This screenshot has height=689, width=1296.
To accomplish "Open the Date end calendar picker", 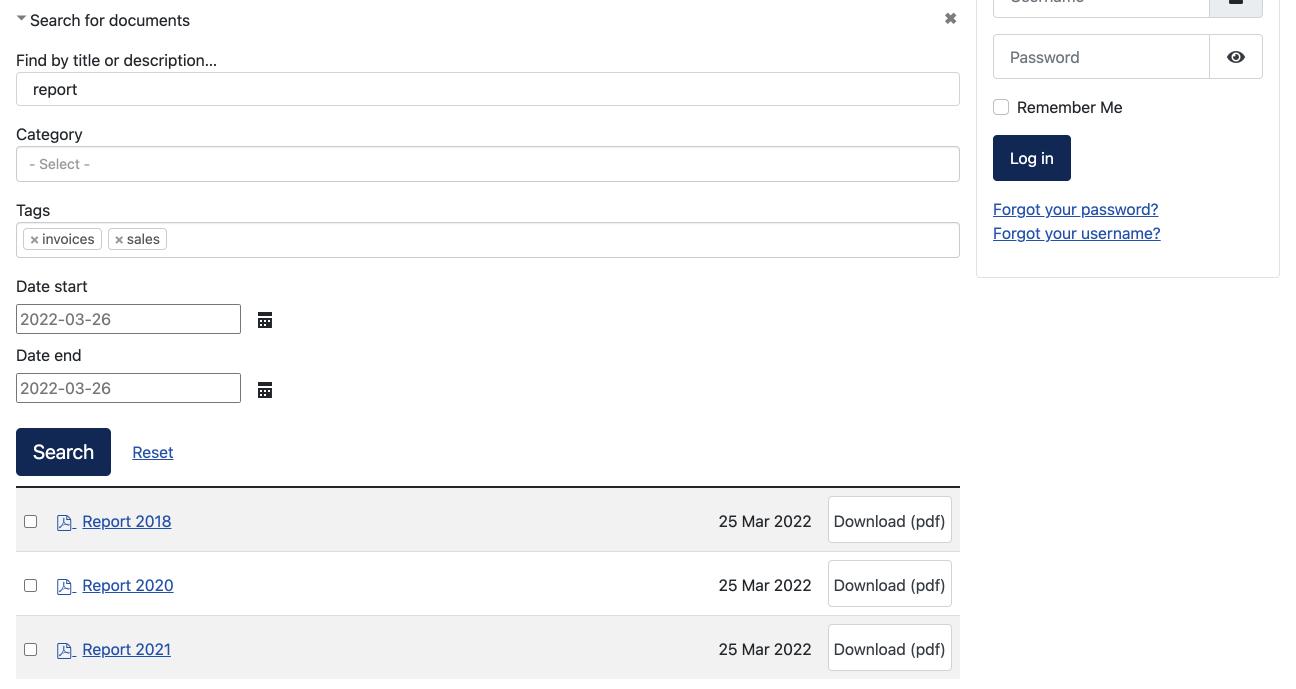I will point(265,390).
